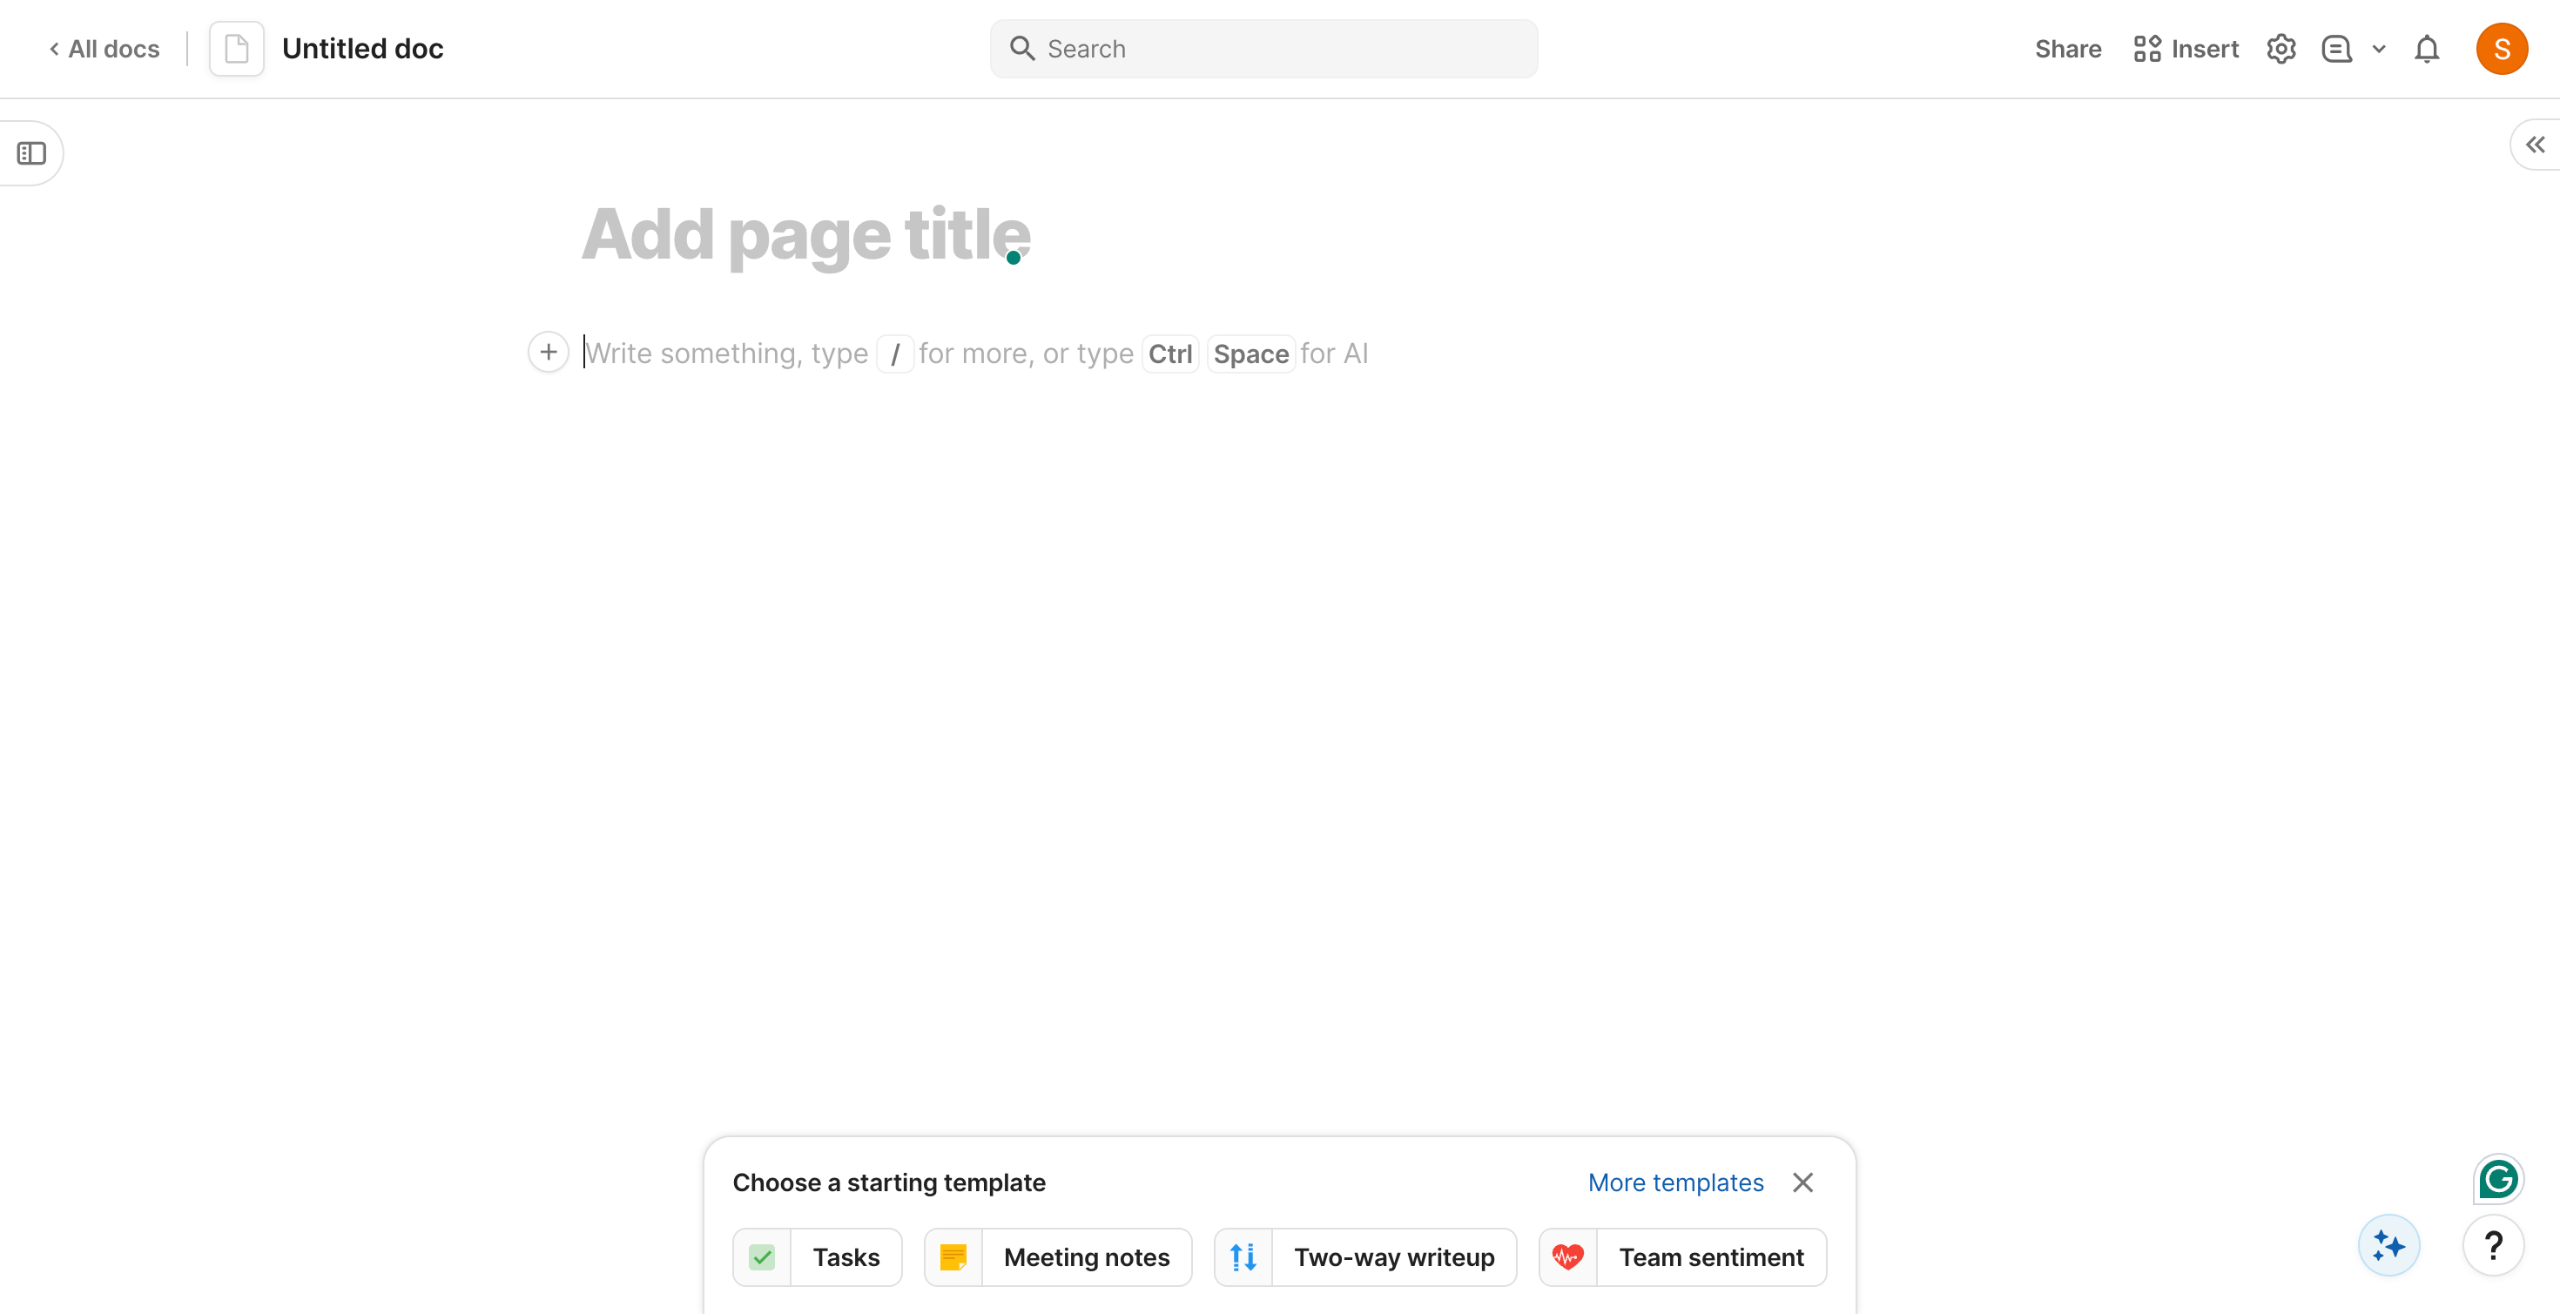Image resolution: width=2560 pixels, height=1314 pixels.
Task: Focus the Search field
Action: (1264, 48)
